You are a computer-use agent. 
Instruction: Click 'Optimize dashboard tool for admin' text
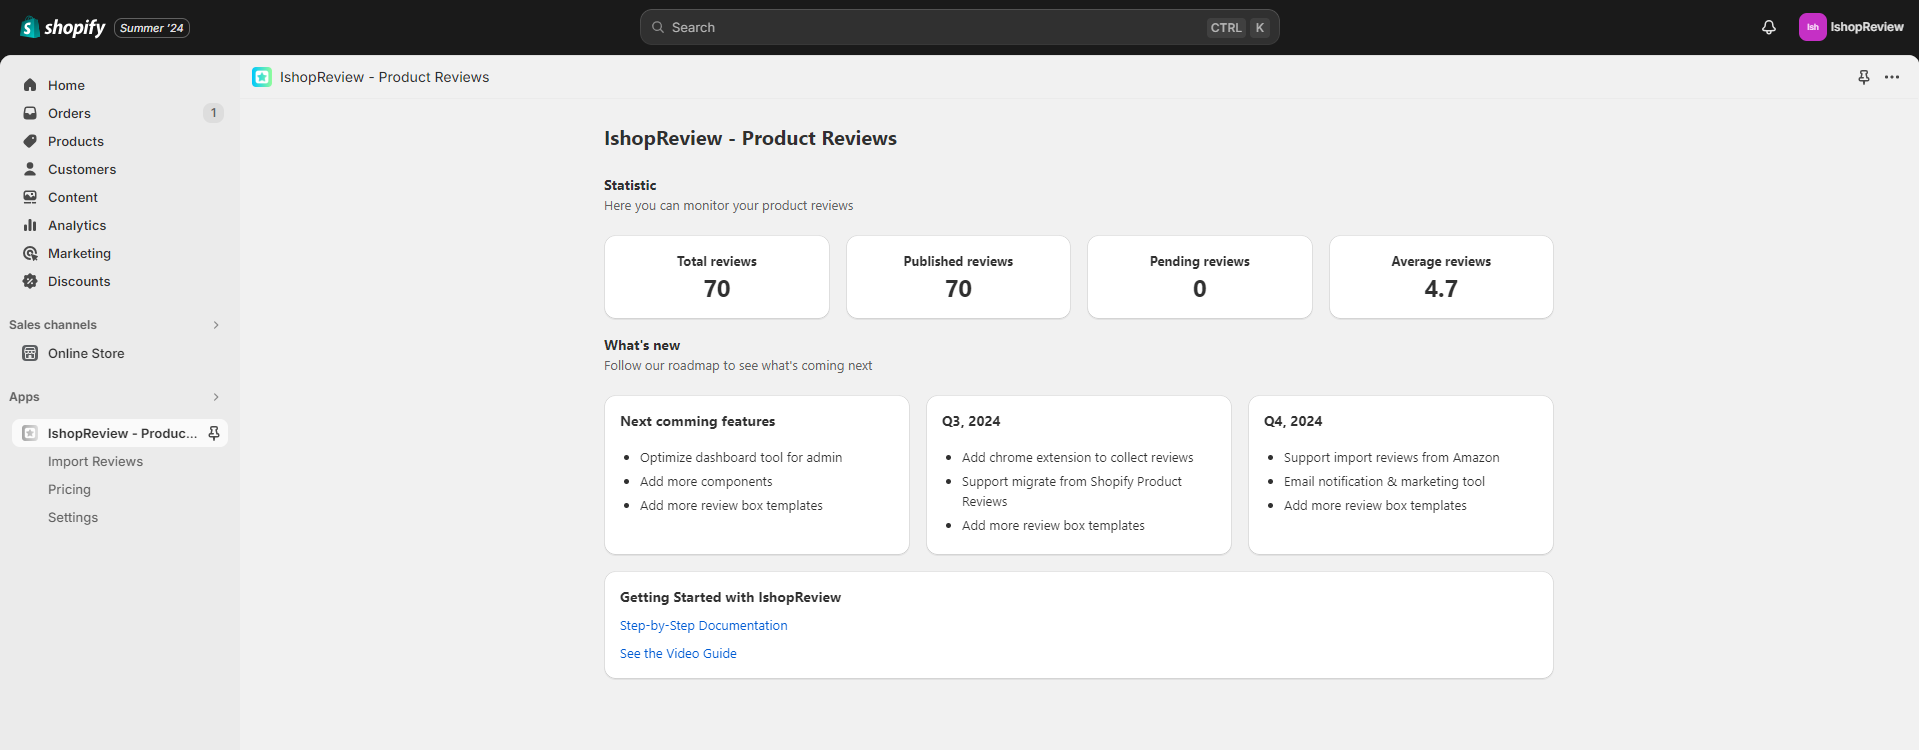pos(741,458)
